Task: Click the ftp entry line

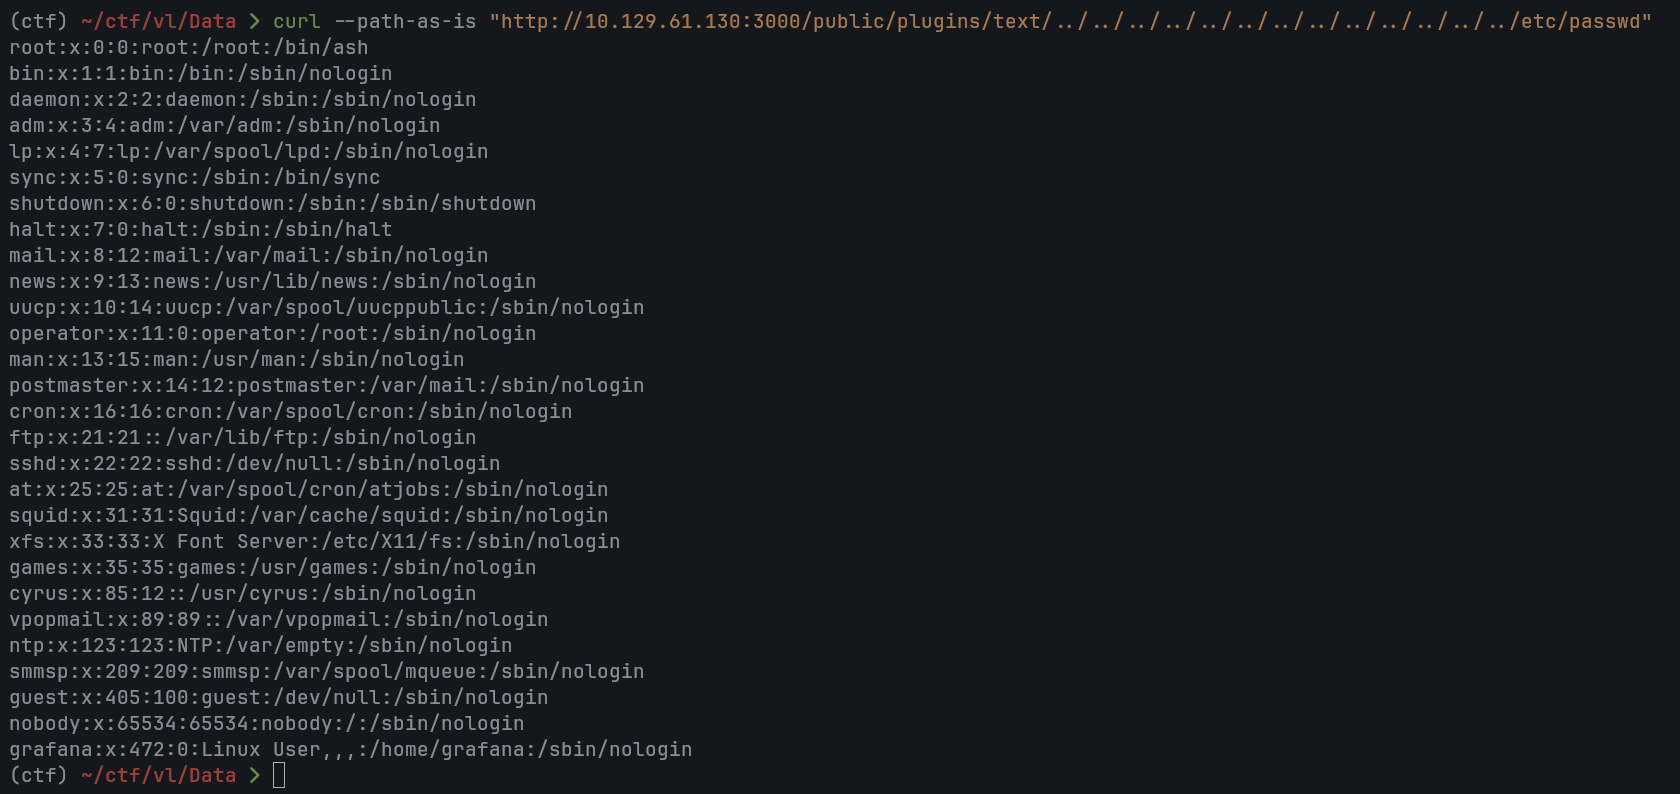Action: pos(242,437)
